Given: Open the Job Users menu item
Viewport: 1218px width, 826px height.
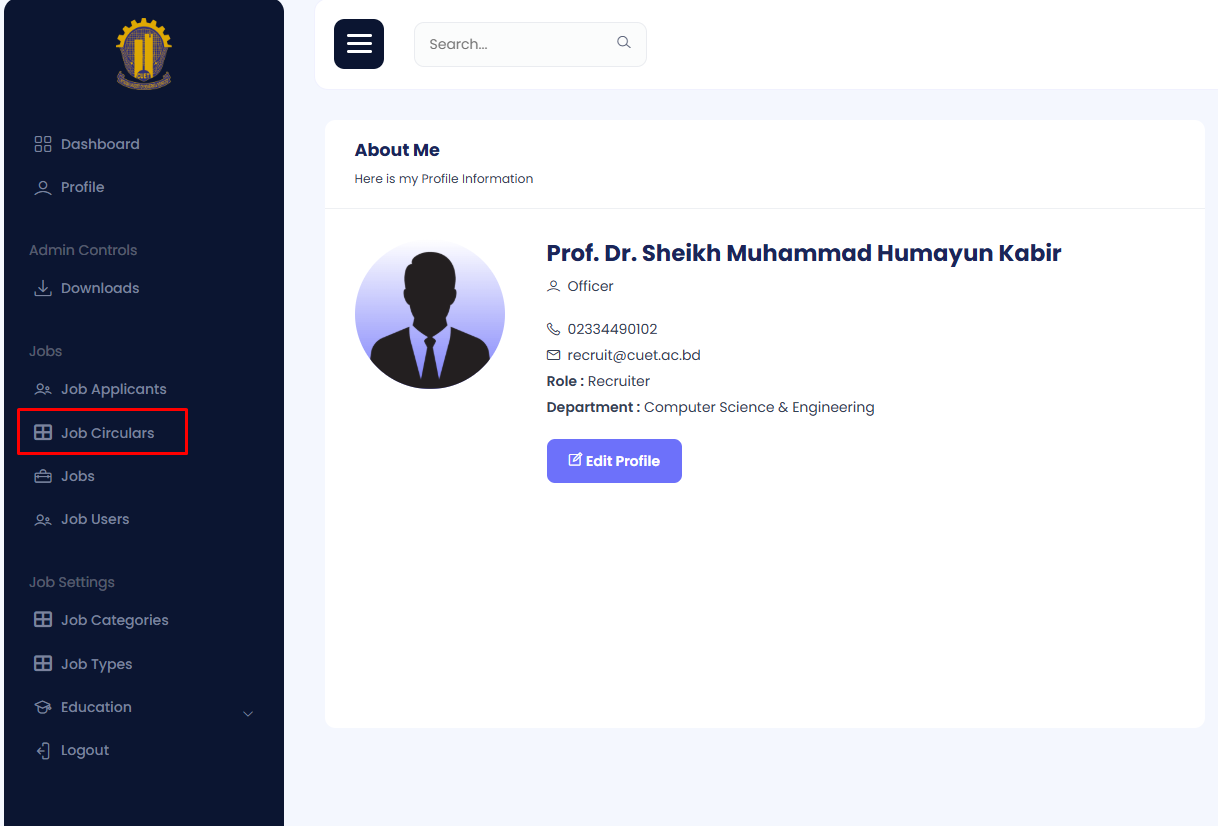Looking at the screenshot, I should coord(95,519).
